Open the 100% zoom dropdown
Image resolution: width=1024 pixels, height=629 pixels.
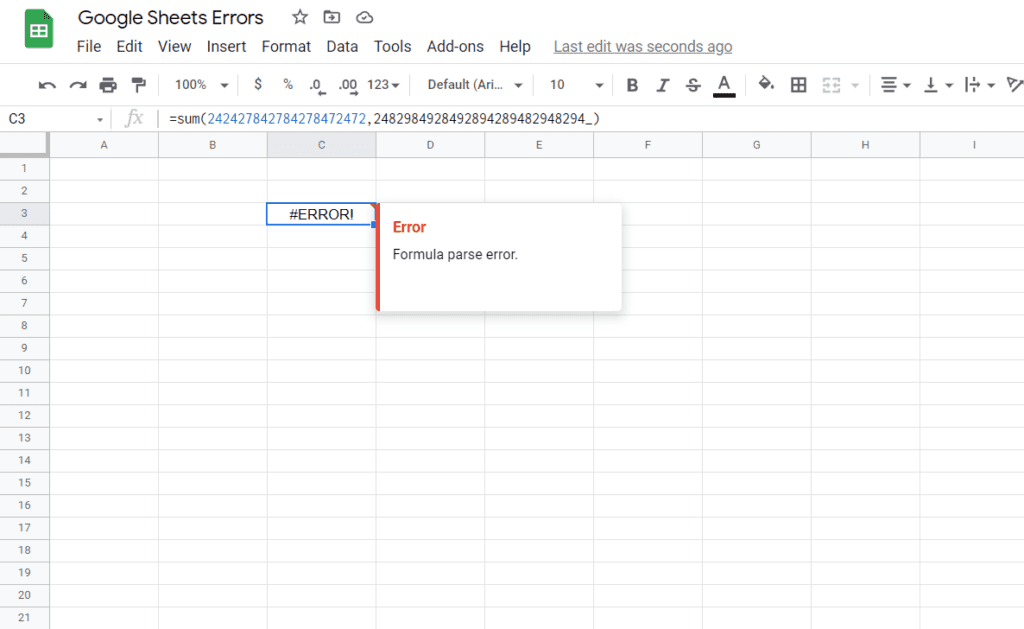tap(201, 85)
